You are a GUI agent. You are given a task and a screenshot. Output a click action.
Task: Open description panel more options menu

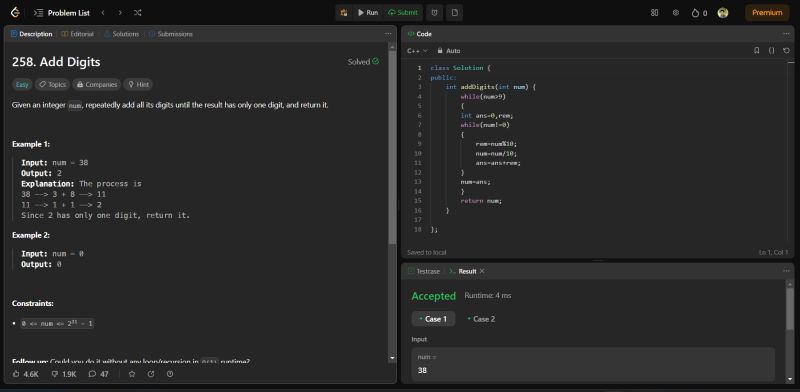(x=388, y=34)
